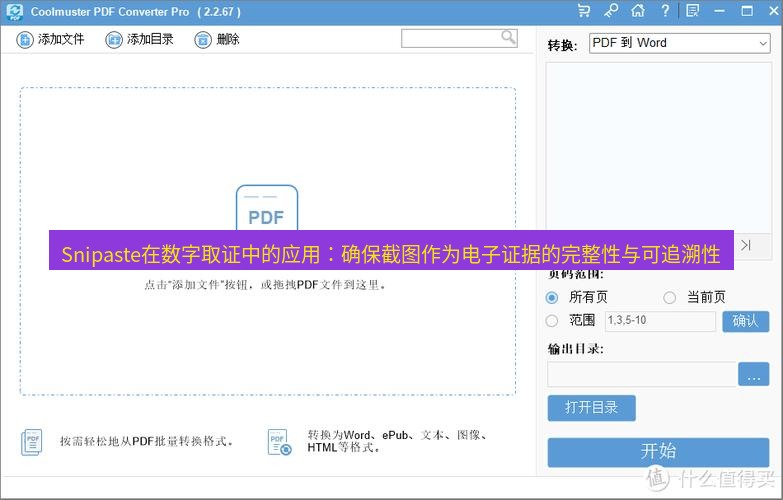Click the batch conversion documents icon
783x500 pixels.
pyautogui.click(x=32, y=442)
